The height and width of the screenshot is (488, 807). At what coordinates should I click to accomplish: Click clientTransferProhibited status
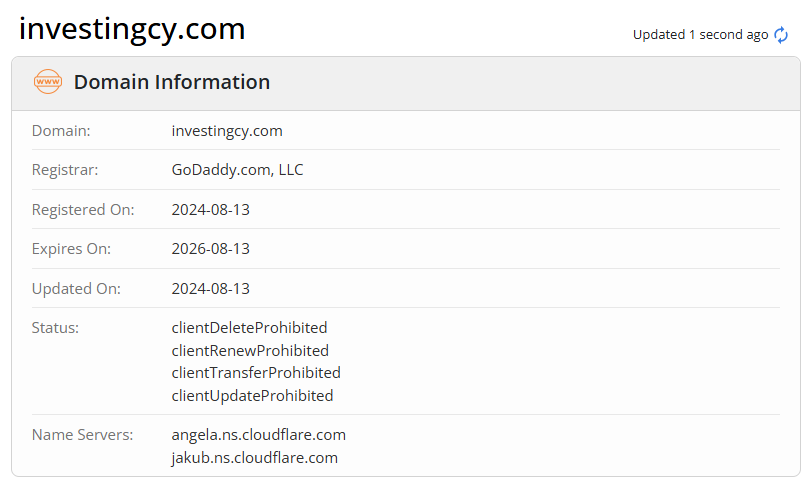(x=256, y=373)
